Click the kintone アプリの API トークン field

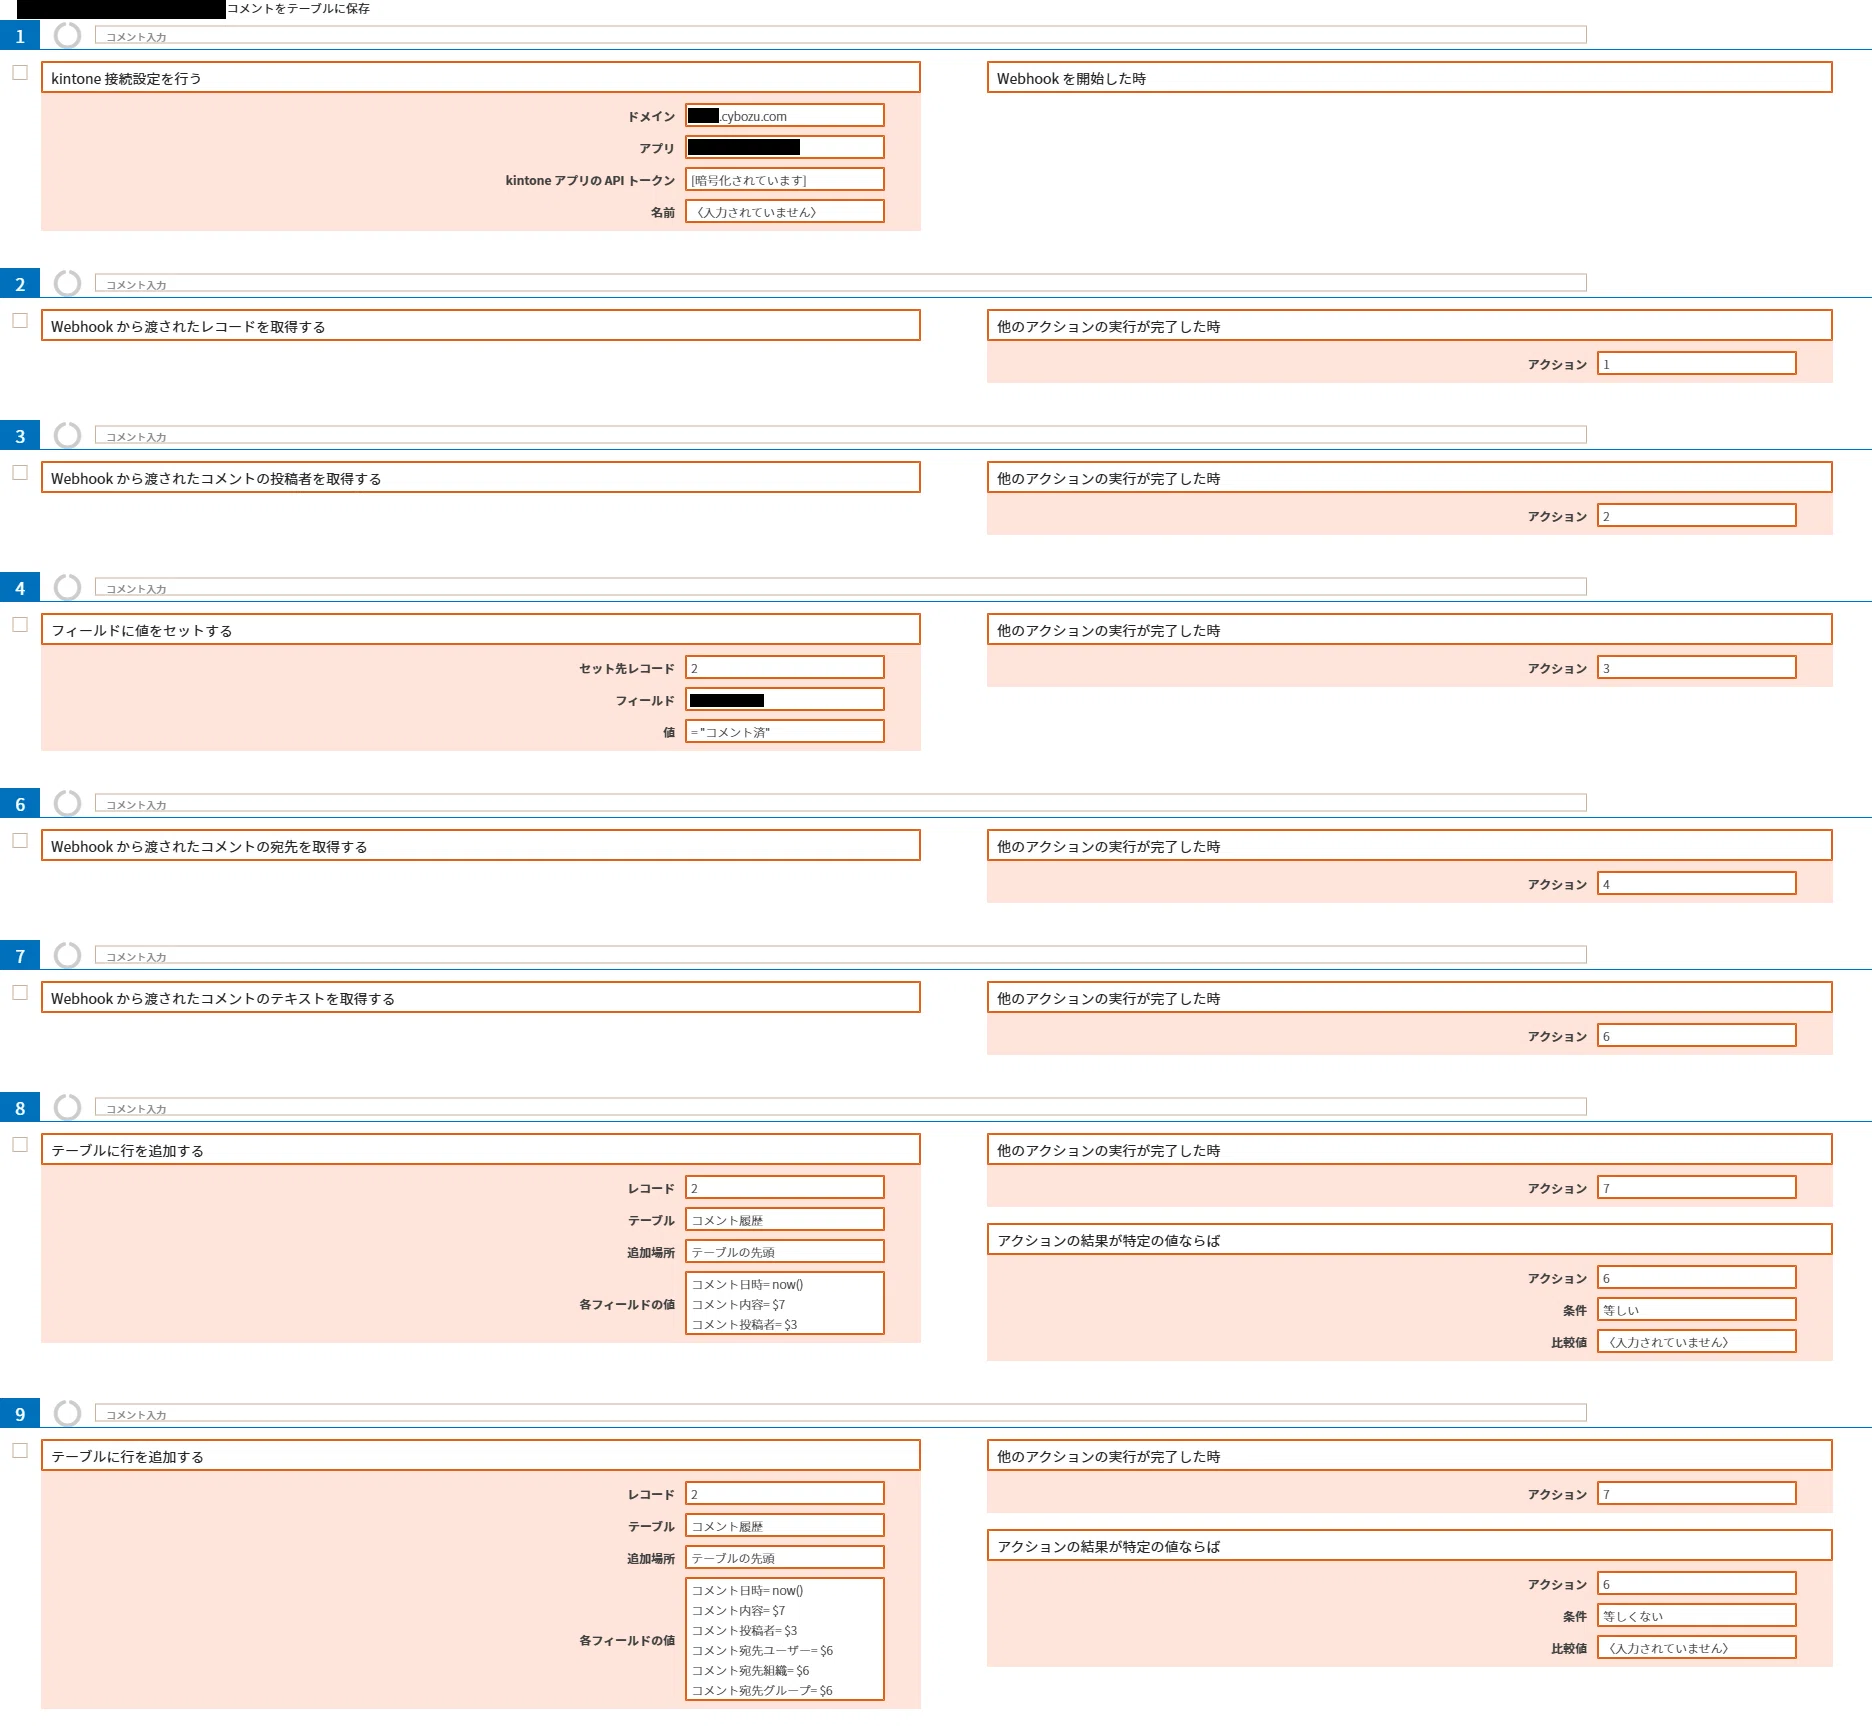pyautogui.click(x=785, y=180)
